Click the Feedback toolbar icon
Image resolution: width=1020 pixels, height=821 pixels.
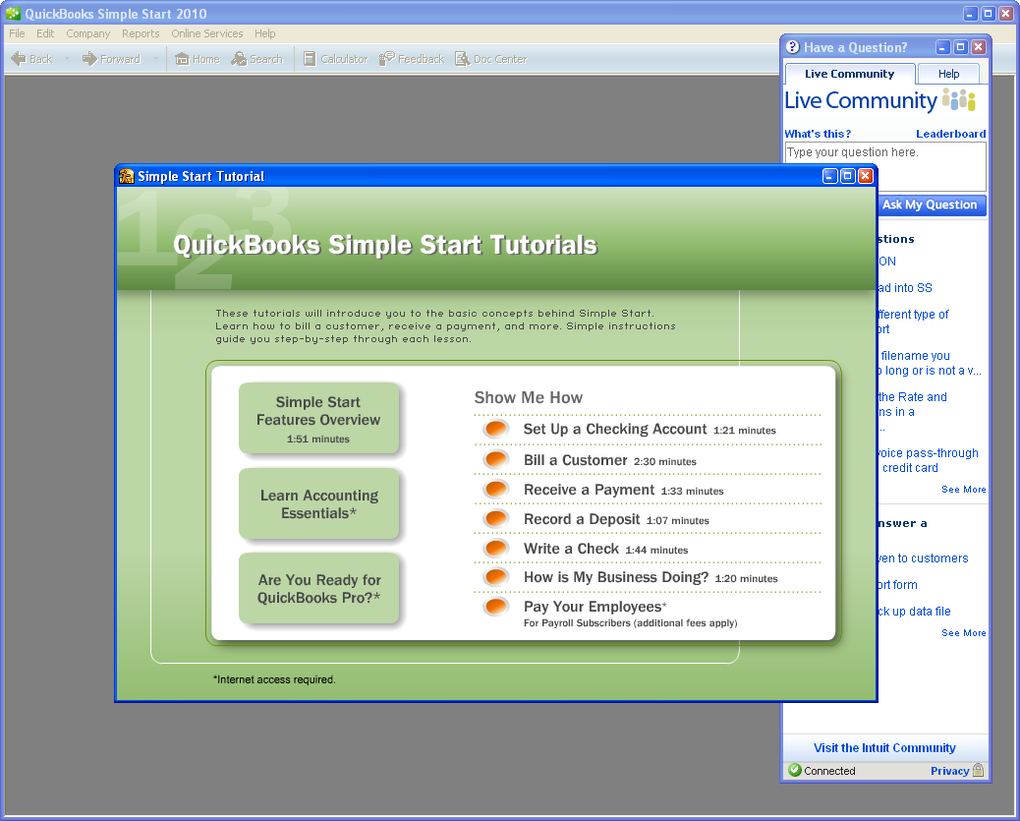387,59
